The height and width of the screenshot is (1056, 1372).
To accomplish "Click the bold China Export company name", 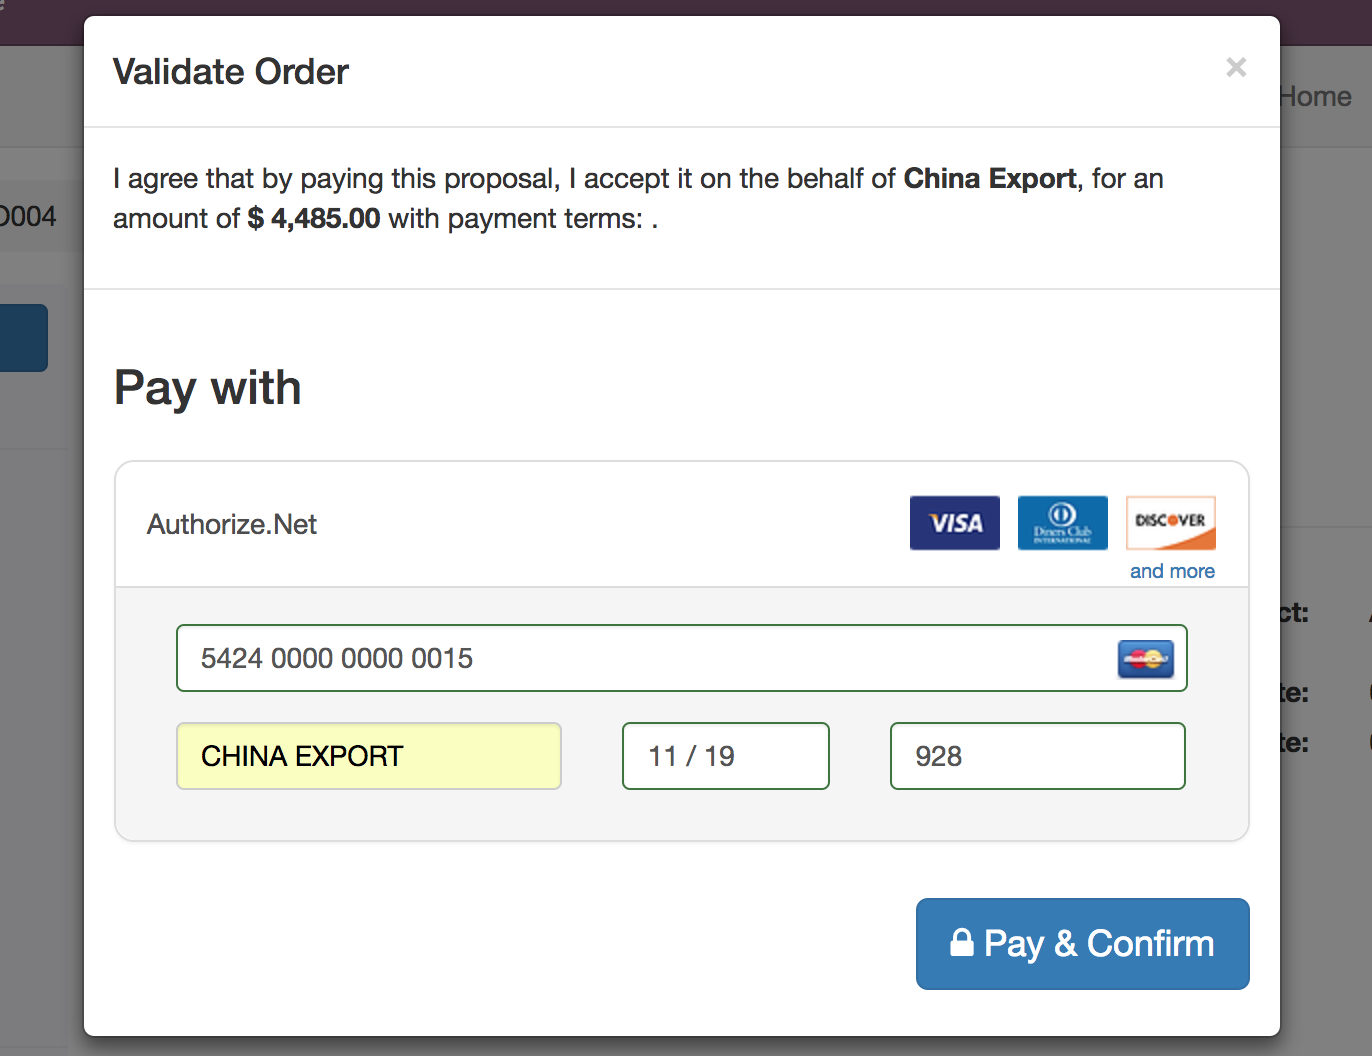I will 989,179.
